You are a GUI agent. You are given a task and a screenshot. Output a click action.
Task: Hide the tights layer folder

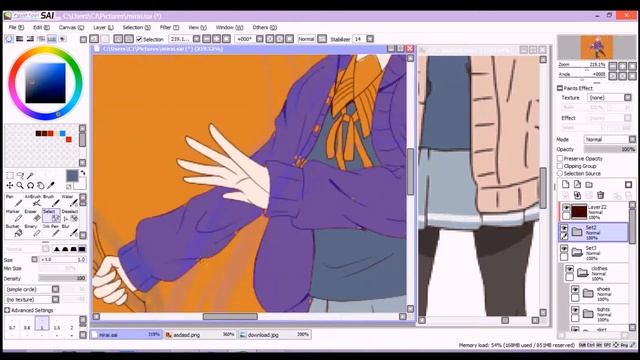tap(575, 310)
